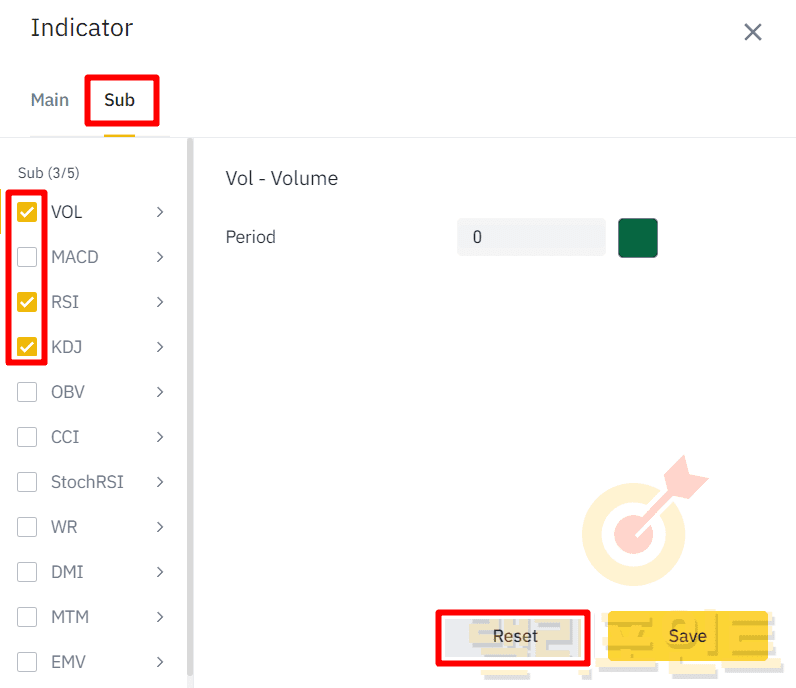
Task: Expand the RSI chevron arrow
Action: pyautogui.click(x=160, y=302)
